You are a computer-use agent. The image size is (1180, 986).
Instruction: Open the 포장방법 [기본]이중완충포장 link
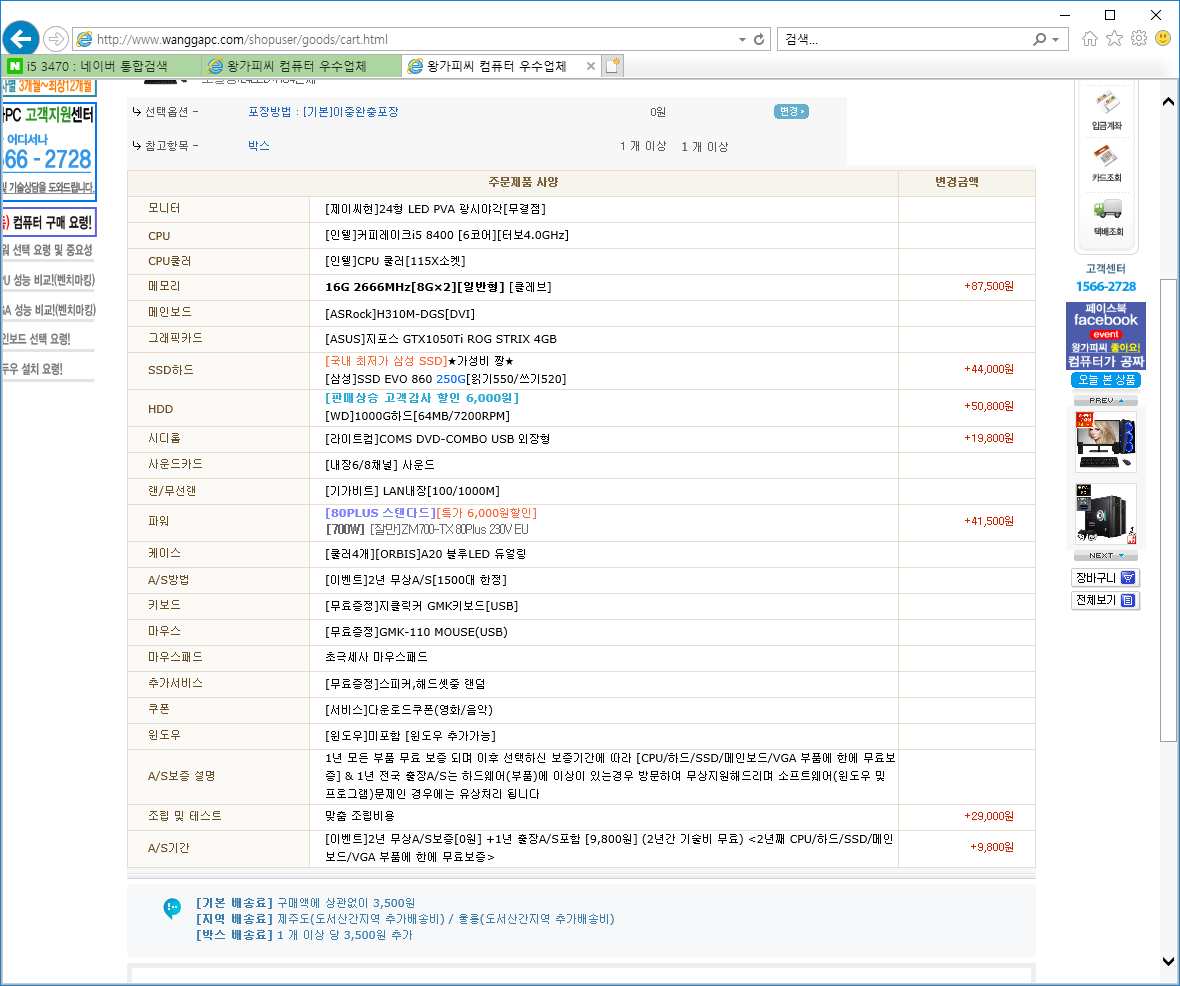click(324, 112)
